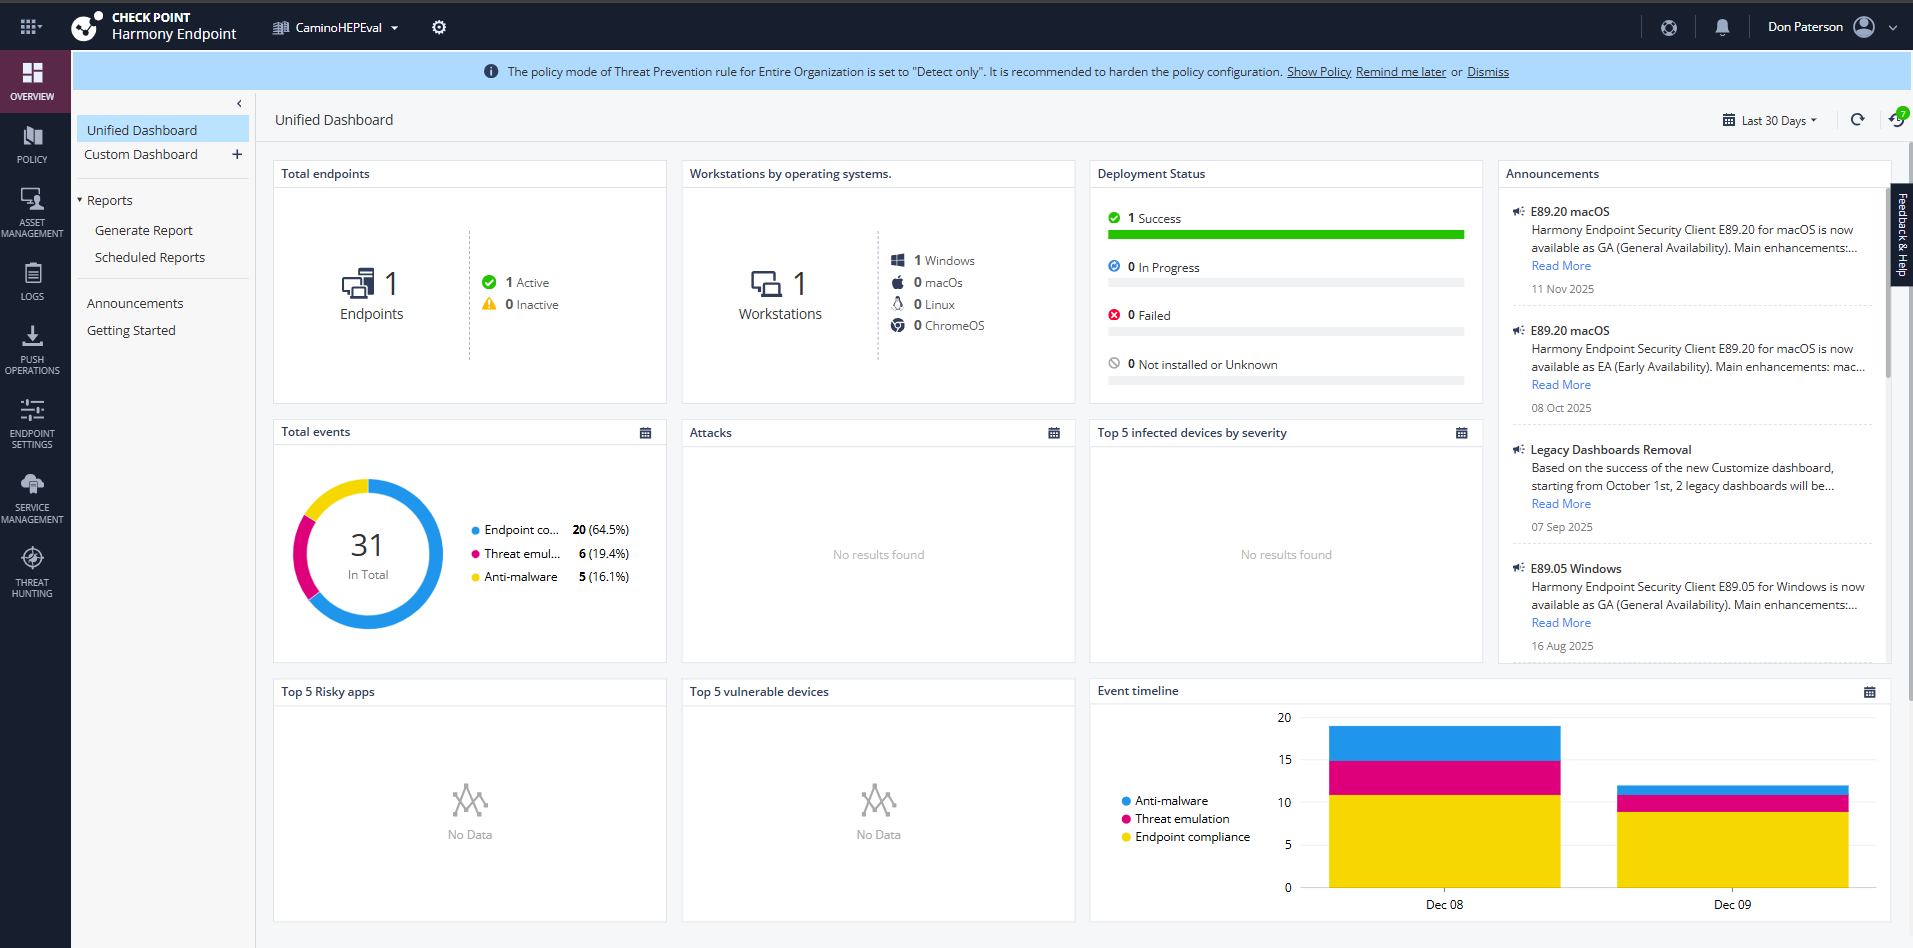Open Push Operations
Image resolution: width=1913 pixels, height=948 pixels.
32,349
